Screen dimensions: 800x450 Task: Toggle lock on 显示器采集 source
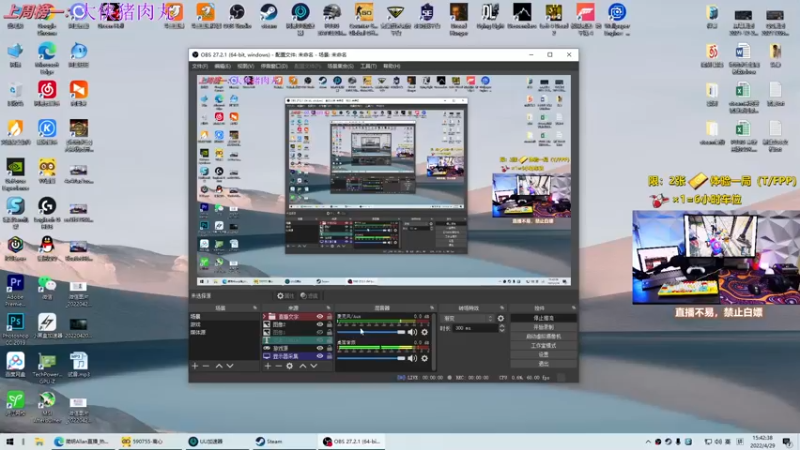(329, 356)
